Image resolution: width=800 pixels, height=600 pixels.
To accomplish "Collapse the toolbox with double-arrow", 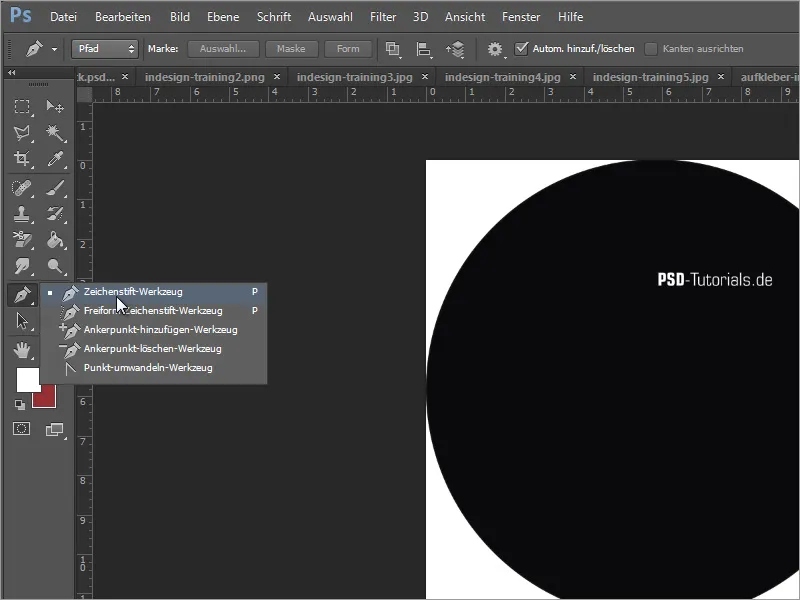I will pos(11,72).
